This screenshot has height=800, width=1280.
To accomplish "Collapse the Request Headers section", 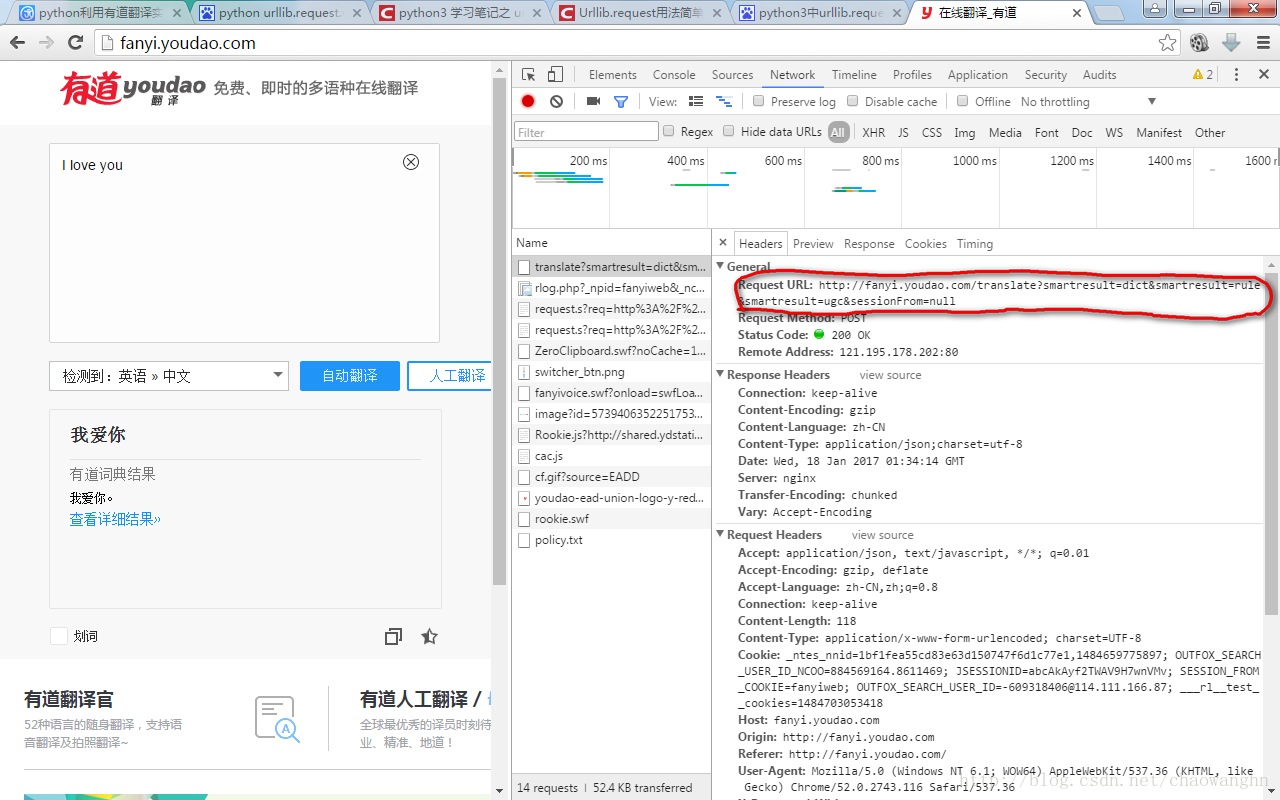I will coord(721,534).
